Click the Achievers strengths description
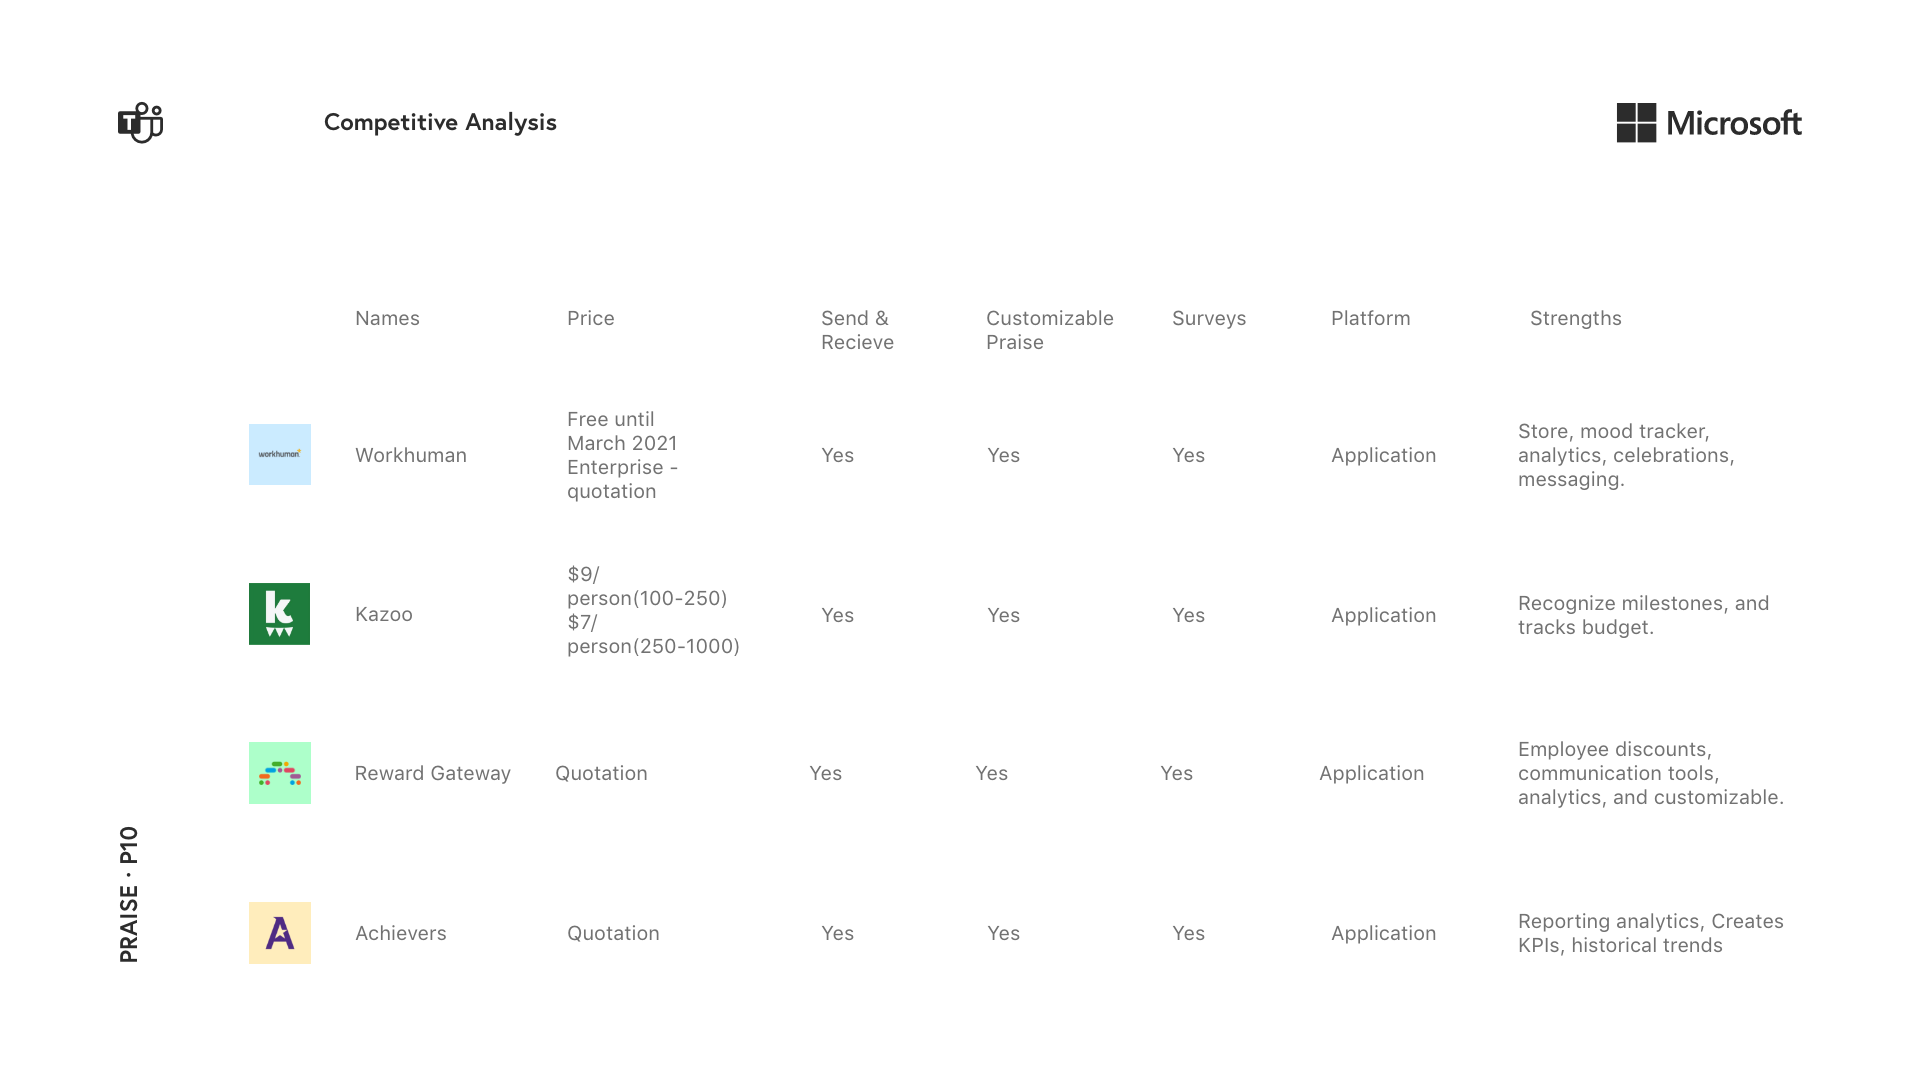The image size is (1920, 1080). [1650, 933]
